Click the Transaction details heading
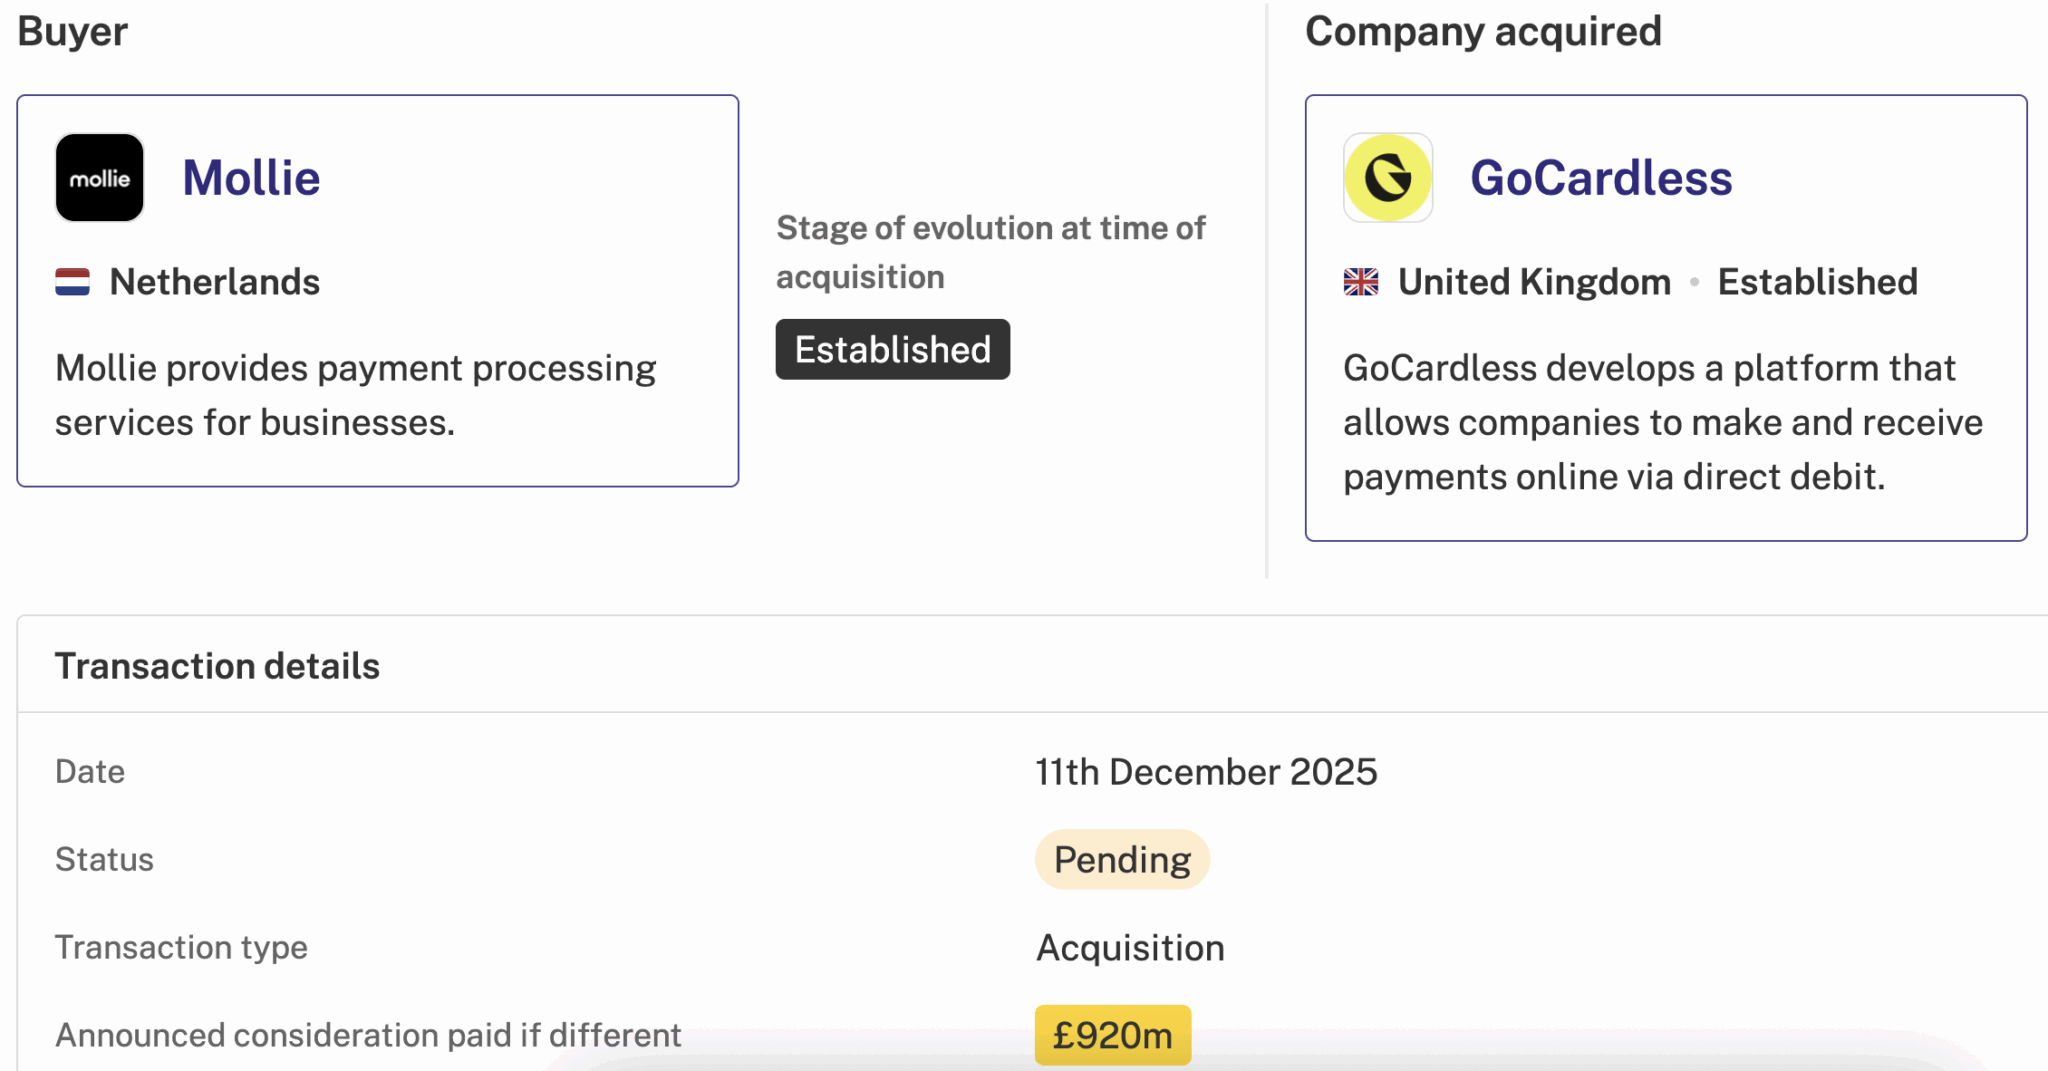The image size is (2048, 1071). (217, 666)
